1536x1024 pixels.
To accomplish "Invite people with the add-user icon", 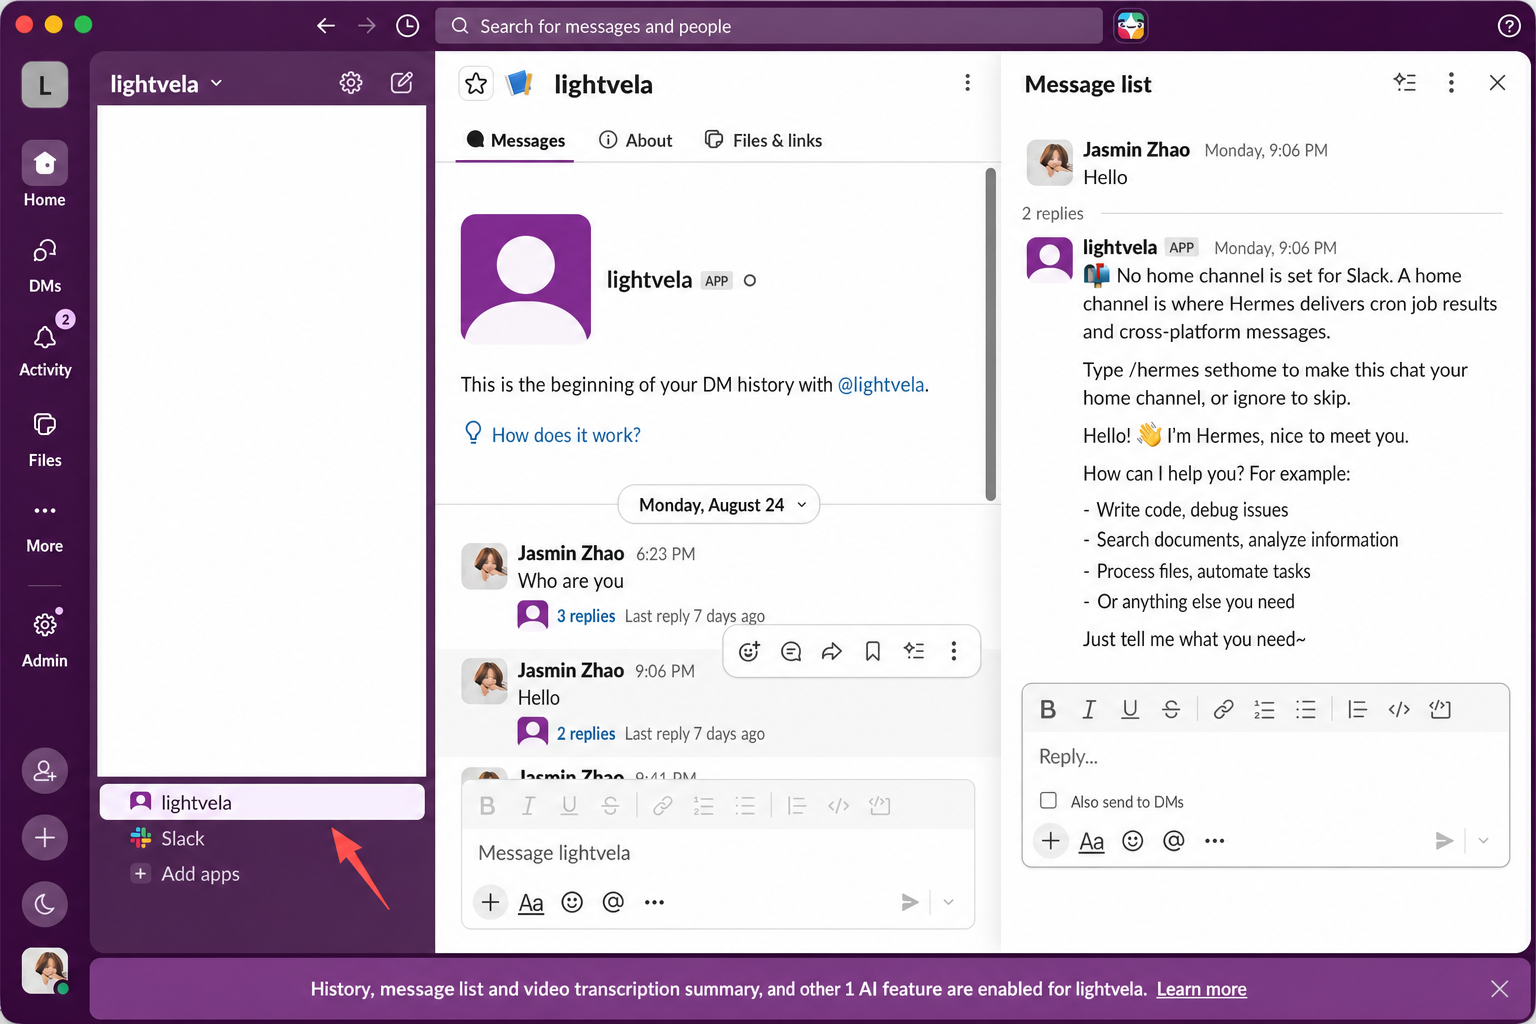I will [x=45, y=771].
